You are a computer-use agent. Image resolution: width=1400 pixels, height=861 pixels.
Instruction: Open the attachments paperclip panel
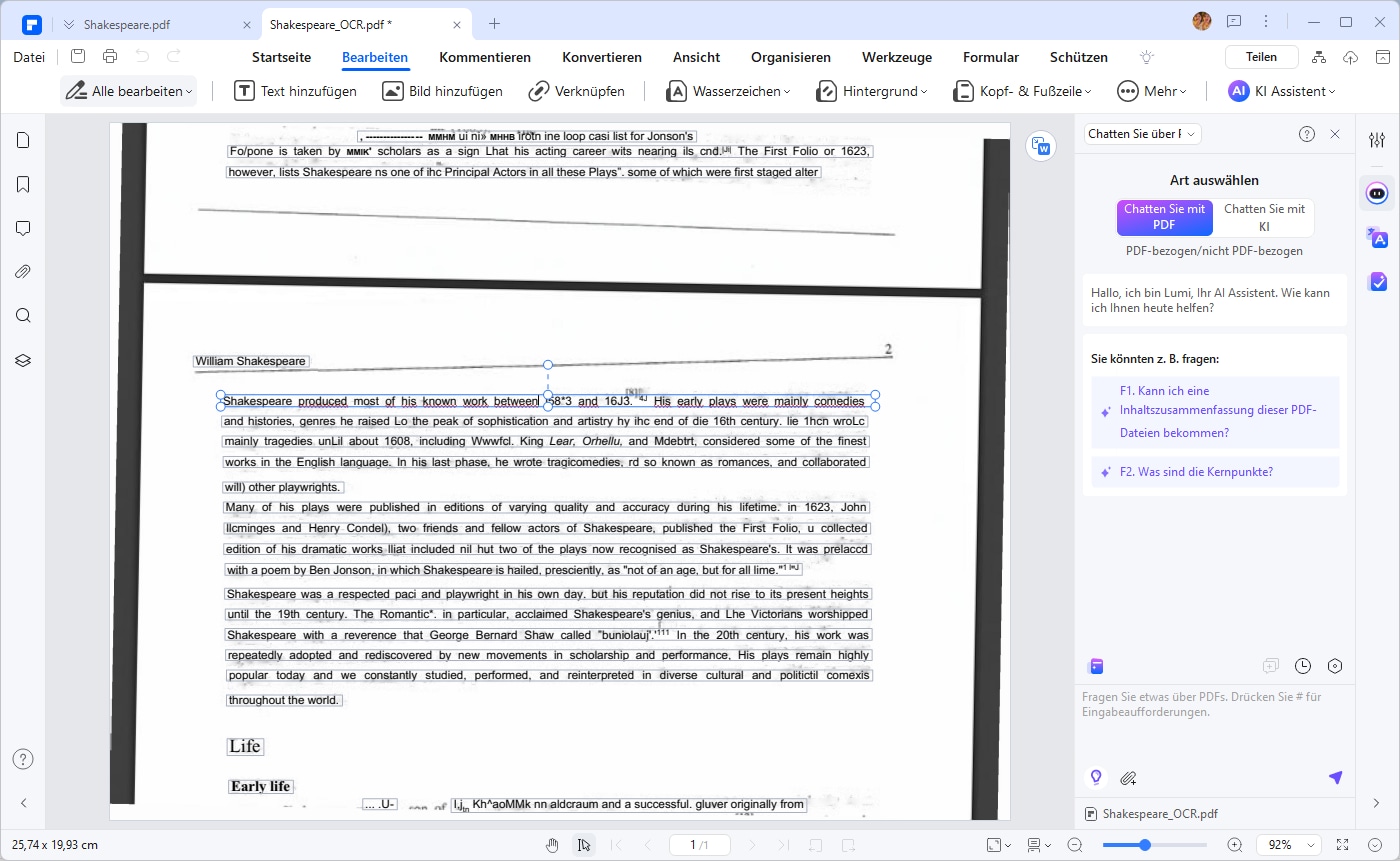pos(23,272)
